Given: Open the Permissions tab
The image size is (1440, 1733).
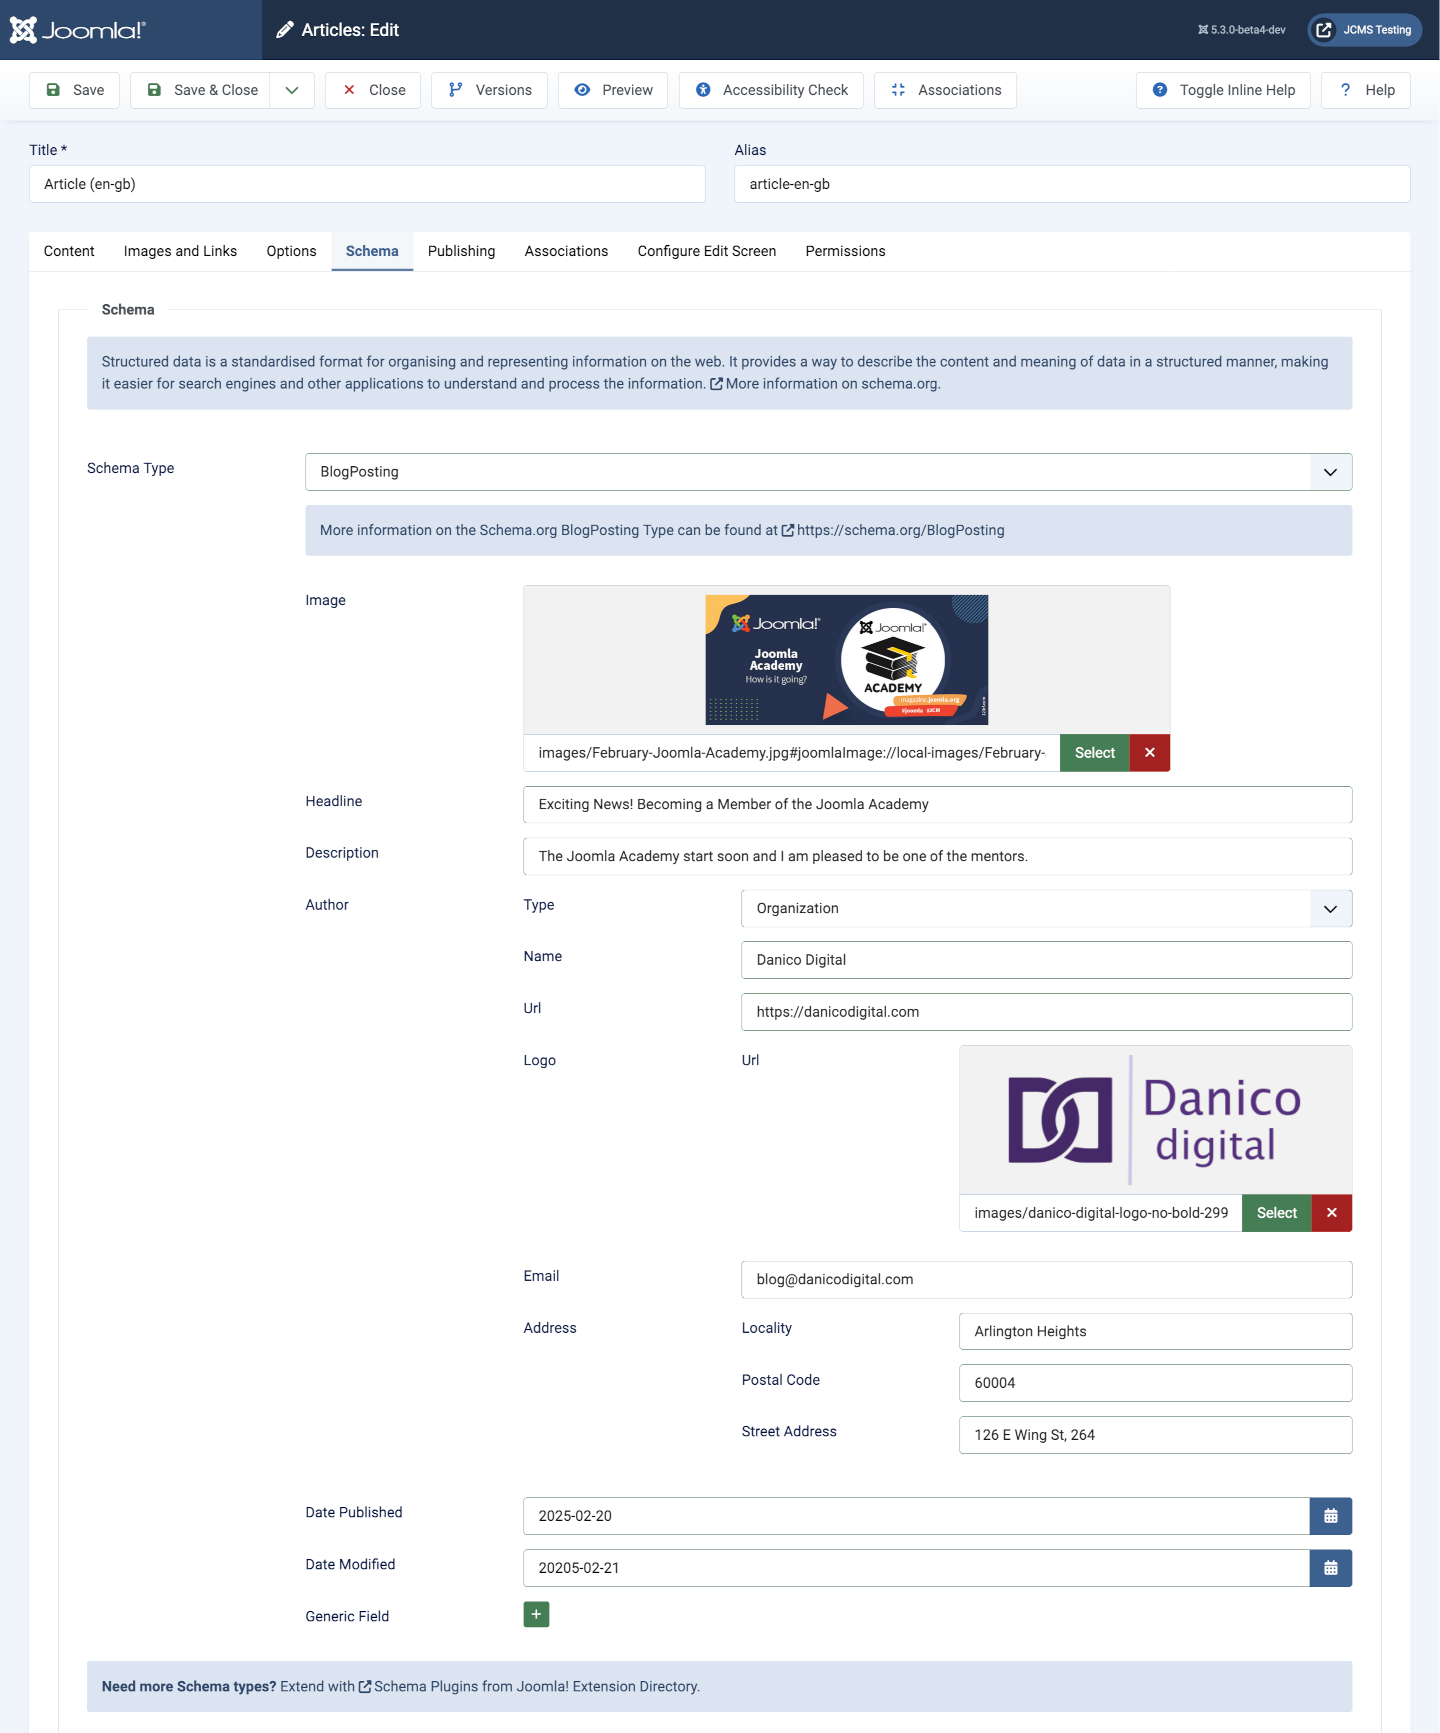Looking at the screenshot, I should point(845,251).
